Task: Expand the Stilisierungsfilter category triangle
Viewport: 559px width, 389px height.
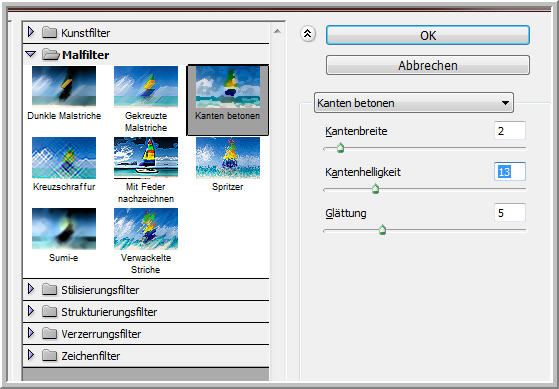Action: point(31,289)
